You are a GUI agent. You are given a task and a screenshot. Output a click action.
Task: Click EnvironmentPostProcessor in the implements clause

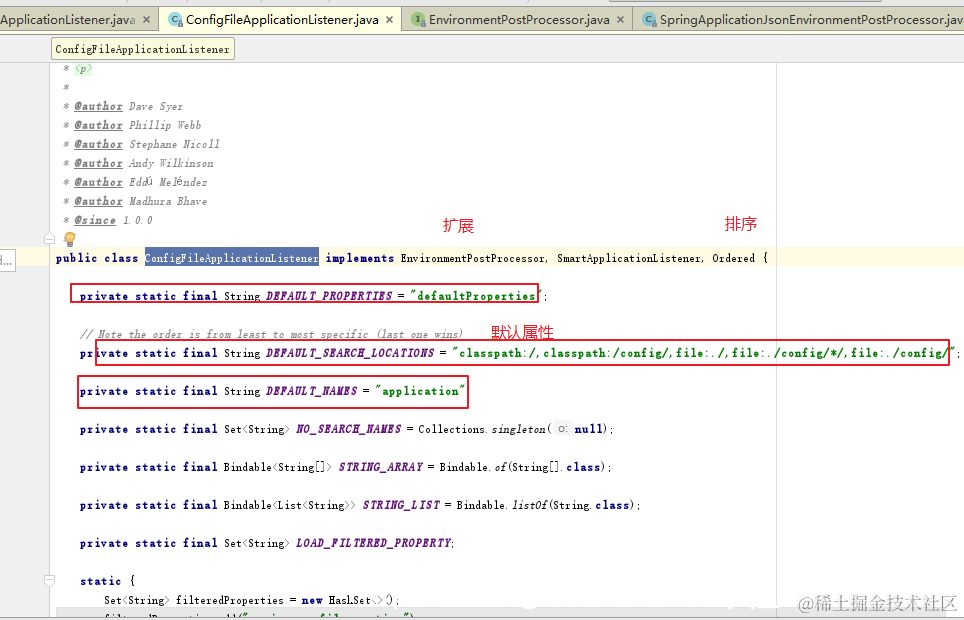pyautogui.click(x=473, y=258)
